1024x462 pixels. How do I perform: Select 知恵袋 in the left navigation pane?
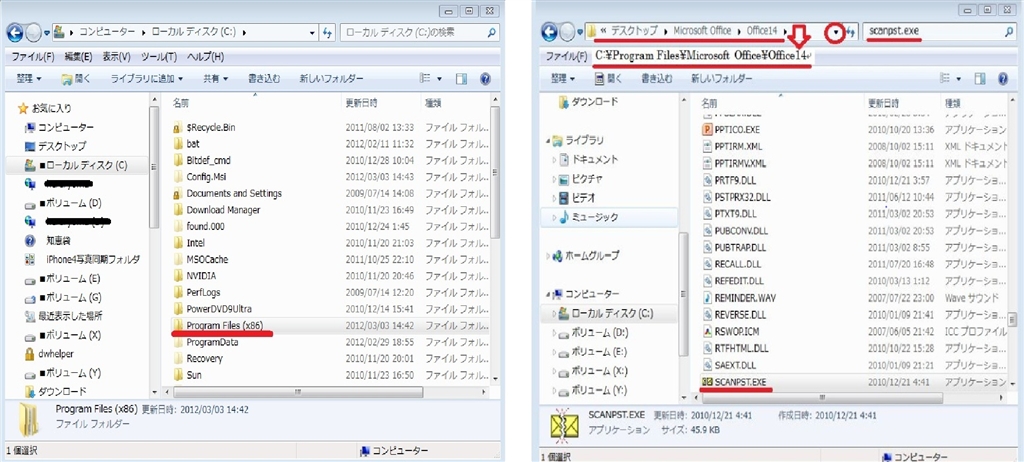57,240
